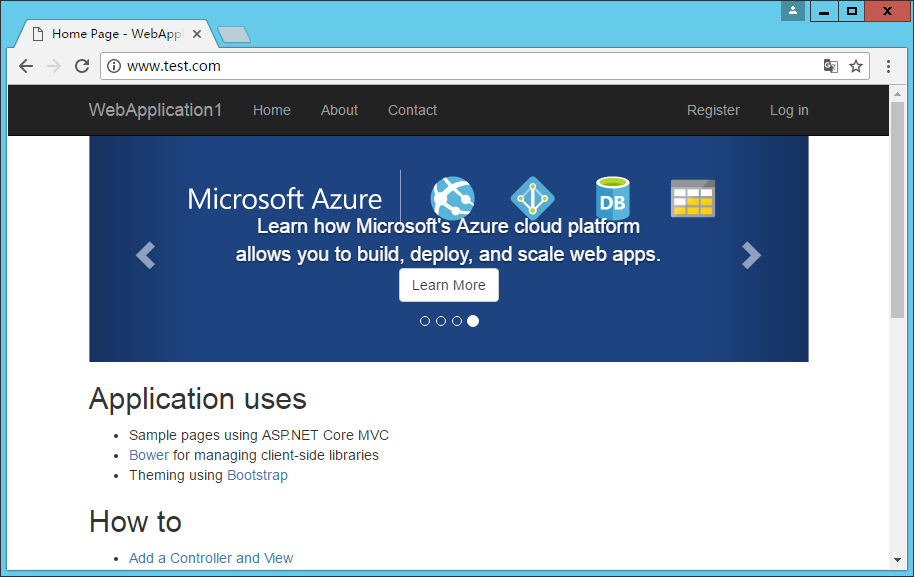
Task: Open Chrome's three-dot menu
Action: [x=888, y=66]
